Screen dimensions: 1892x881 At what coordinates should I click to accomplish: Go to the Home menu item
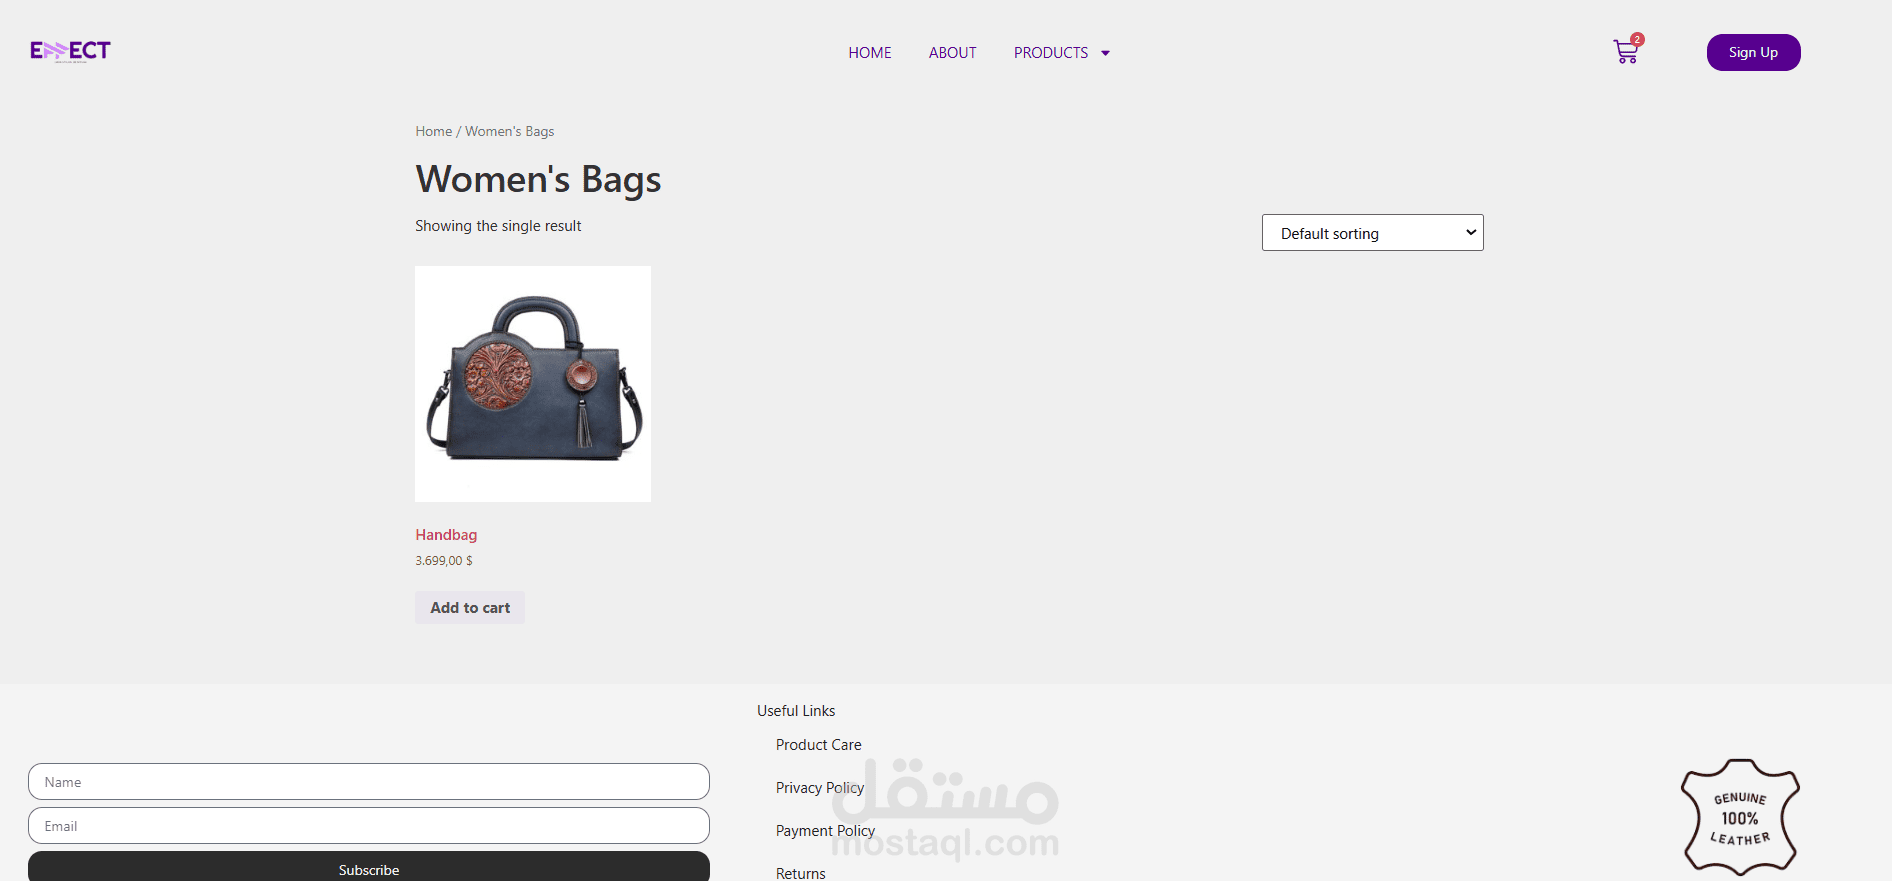click(870, 53)
